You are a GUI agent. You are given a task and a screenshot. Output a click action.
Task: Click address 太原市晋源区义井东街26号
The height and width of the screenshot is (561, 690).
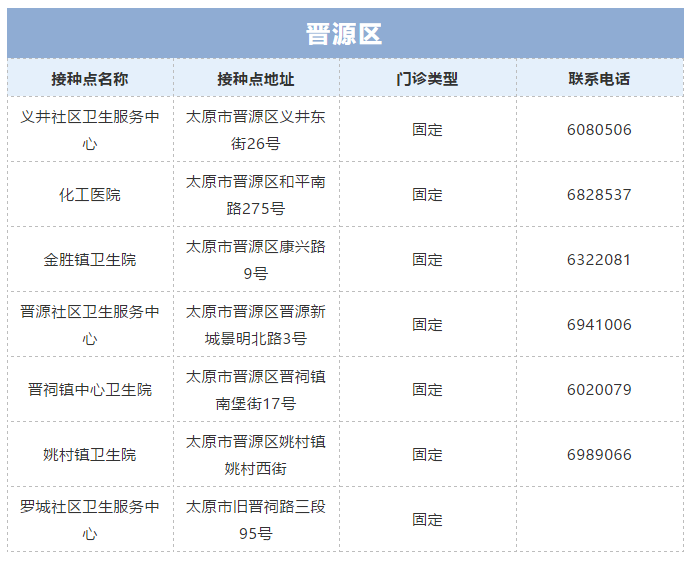(256, 130)
